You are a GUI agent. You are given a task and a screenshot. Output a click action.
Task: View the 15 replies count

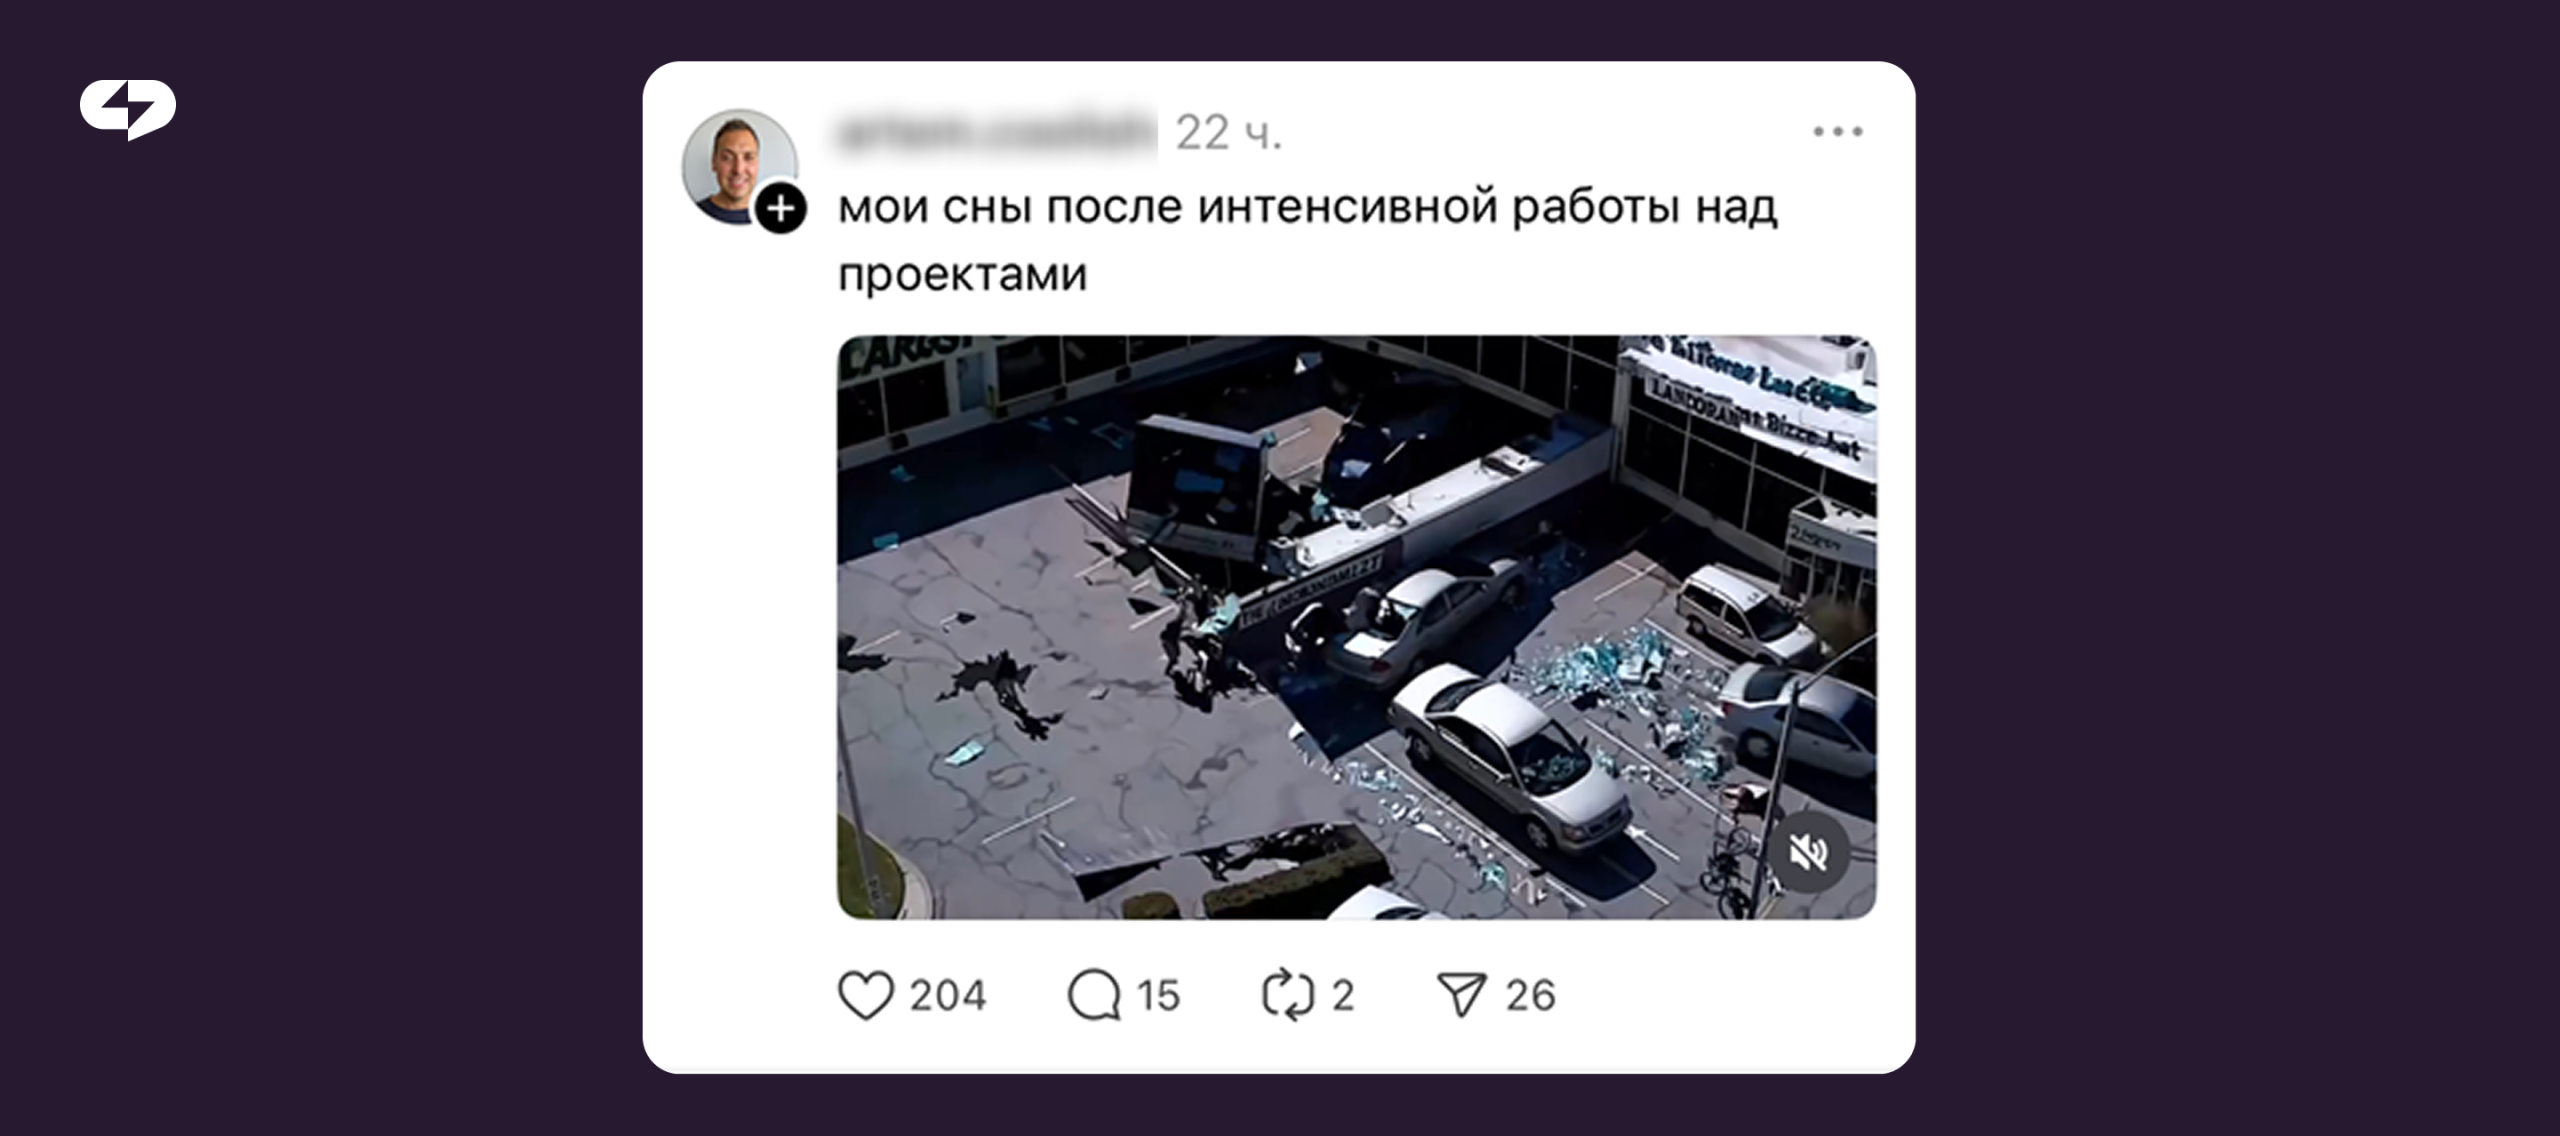click(x=1158, y=996)
